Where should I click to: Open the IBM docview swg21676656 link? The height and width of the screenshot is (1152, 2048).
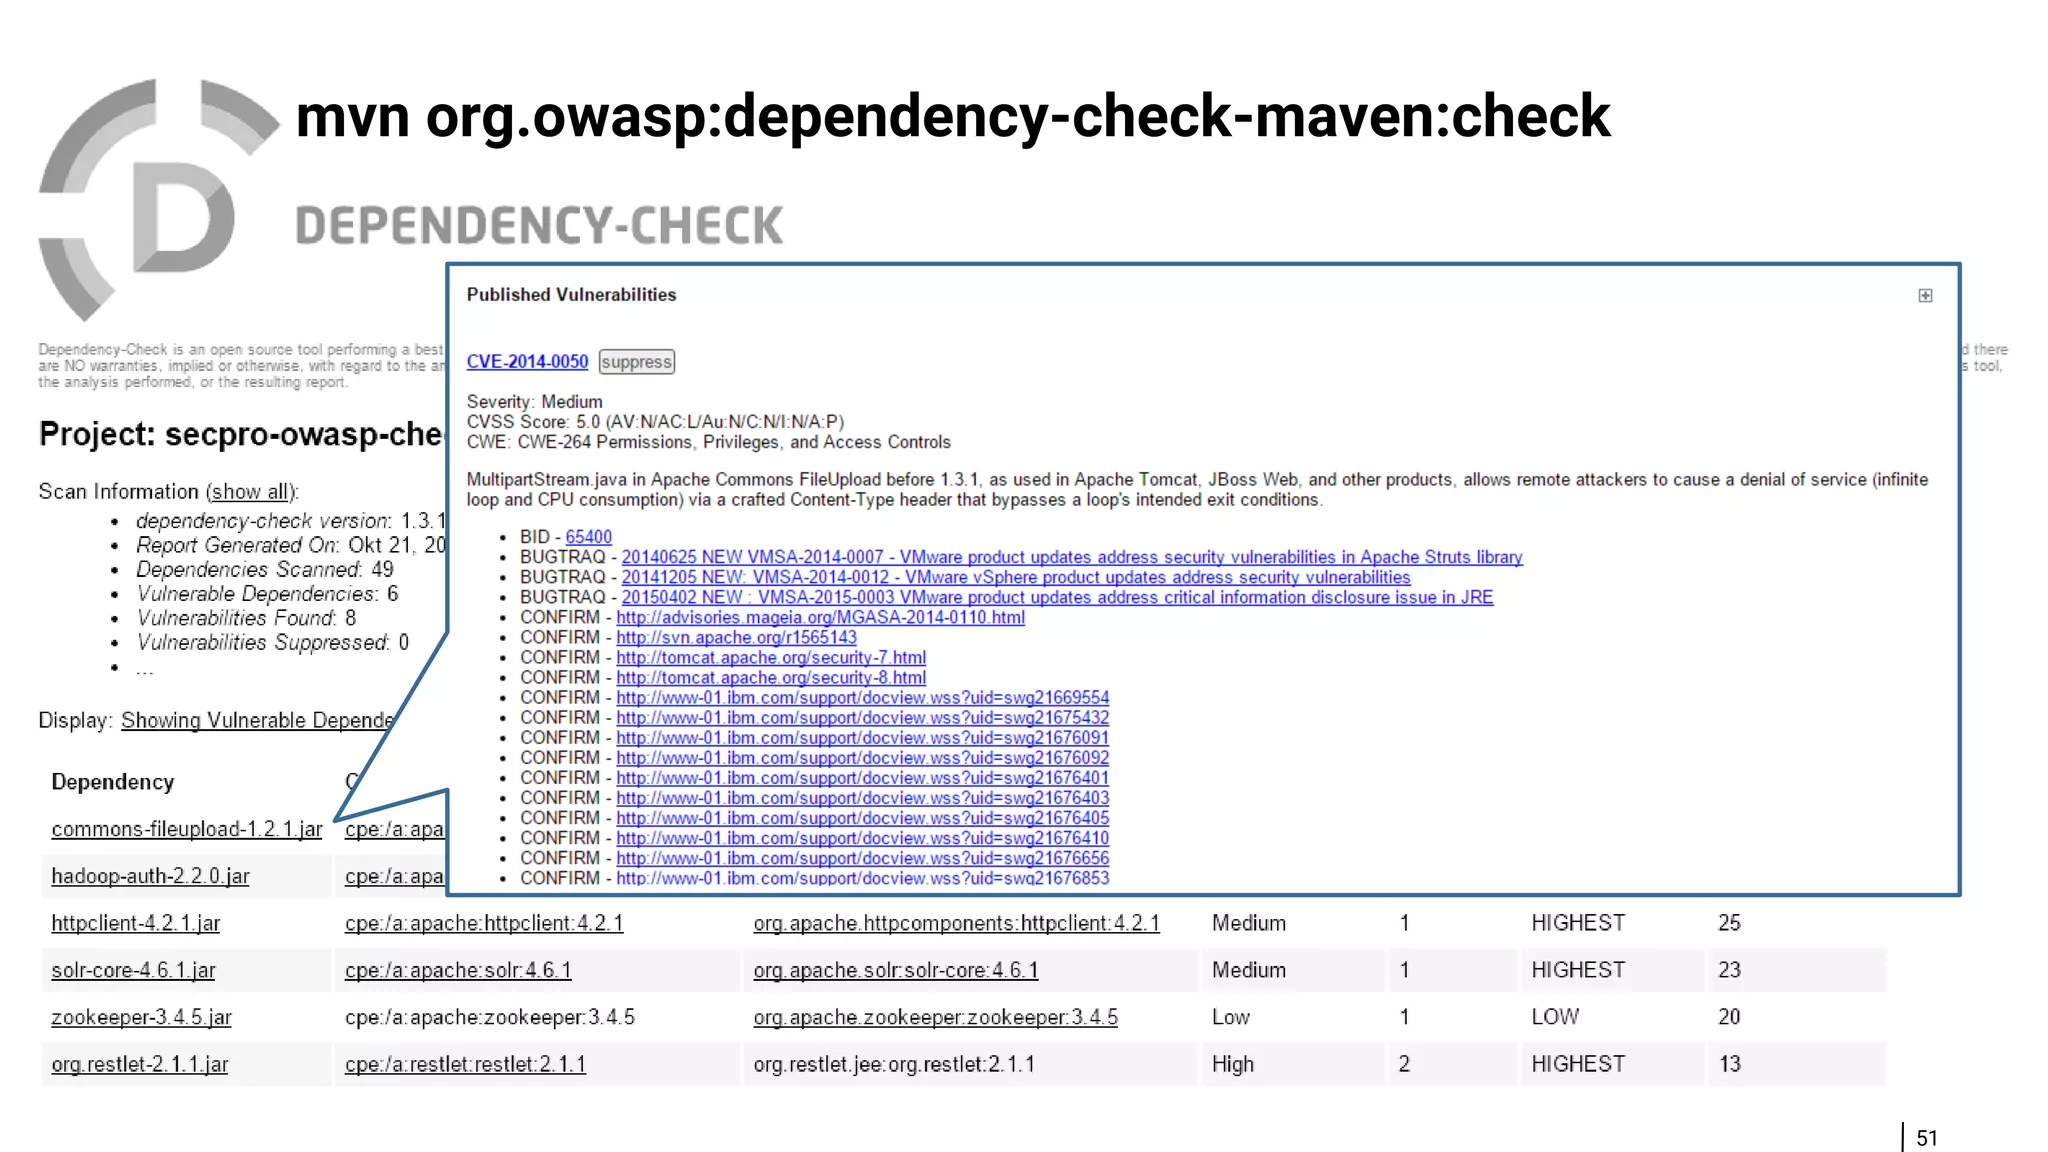click(x=863, y=857)
